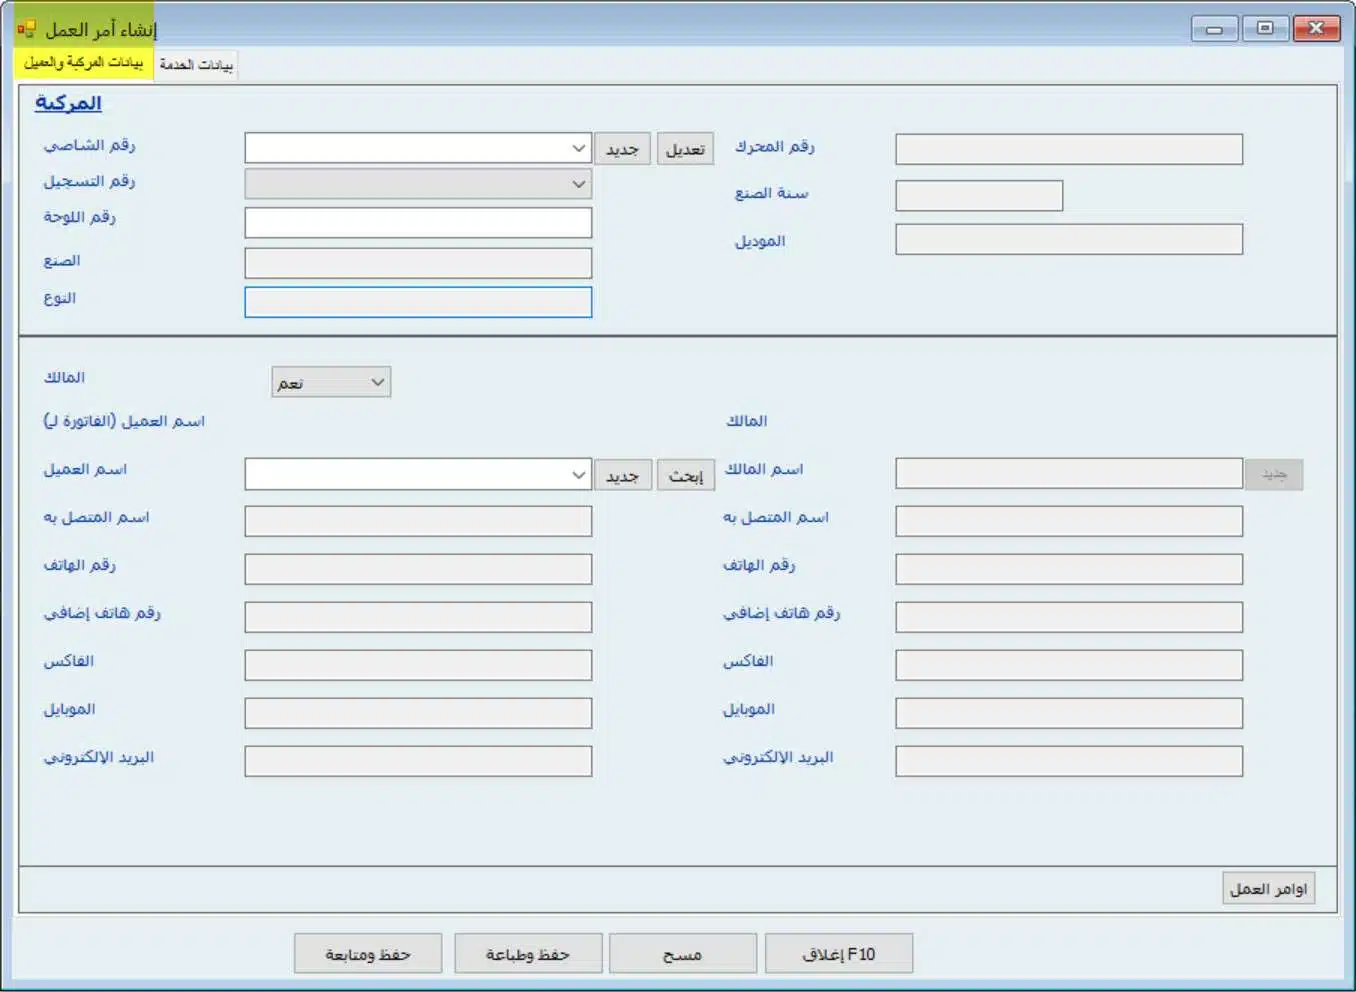1356x992 pixels.
Task: Maximize the work order window
Action: point(1265,29)
